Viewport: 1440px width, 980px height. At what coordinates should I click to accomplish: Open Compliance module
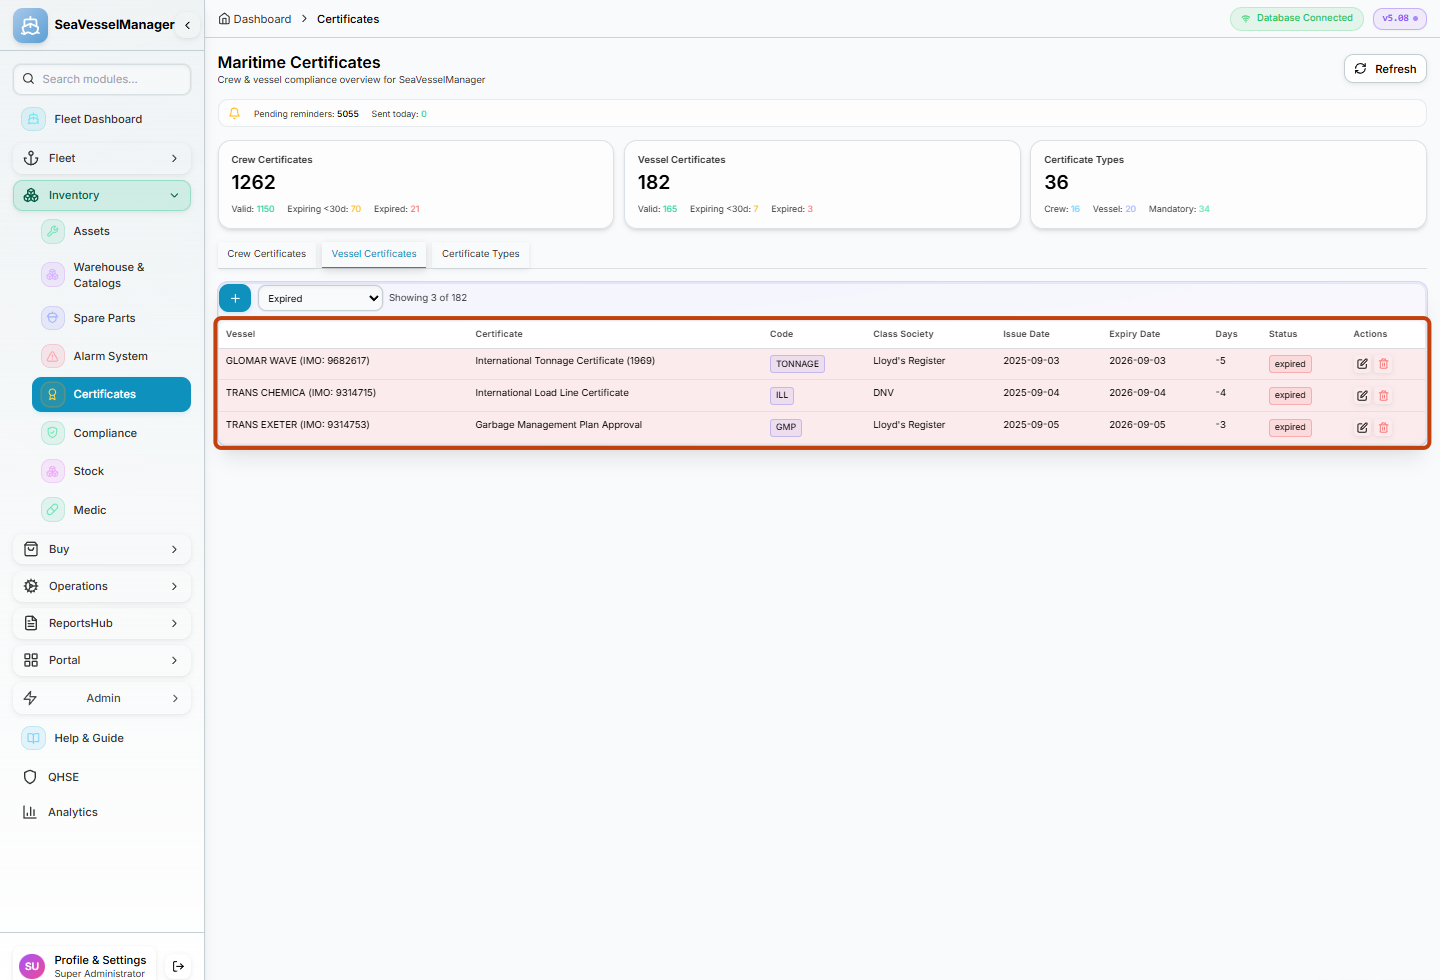111,433
